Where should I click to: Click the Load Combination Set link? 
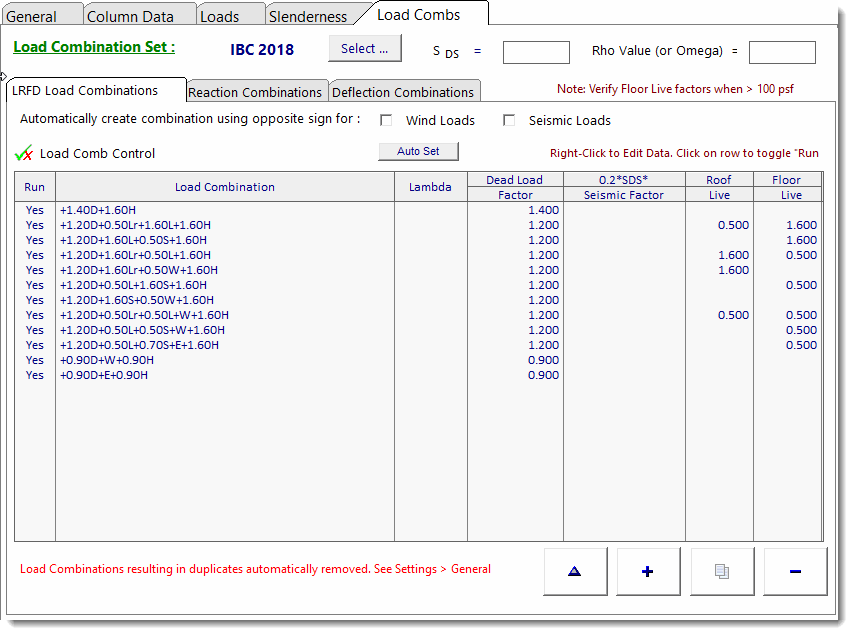94,47
